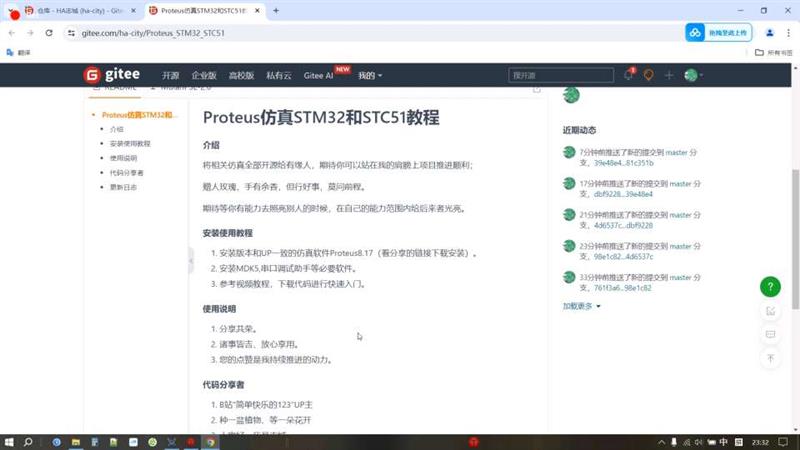Click the Gitee logo in the header

click(112, 74)
